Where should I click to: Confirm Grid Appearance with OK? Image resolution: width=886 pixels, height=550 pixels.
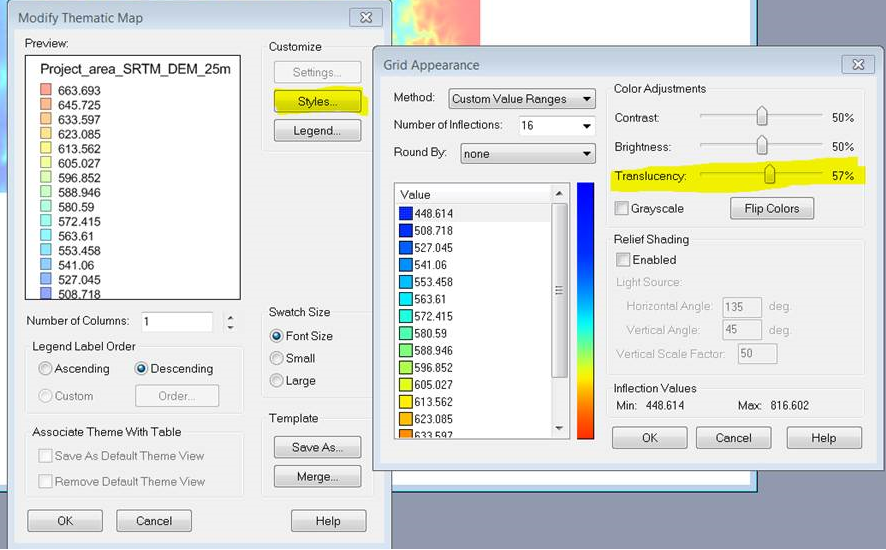[x=650, y=438]
